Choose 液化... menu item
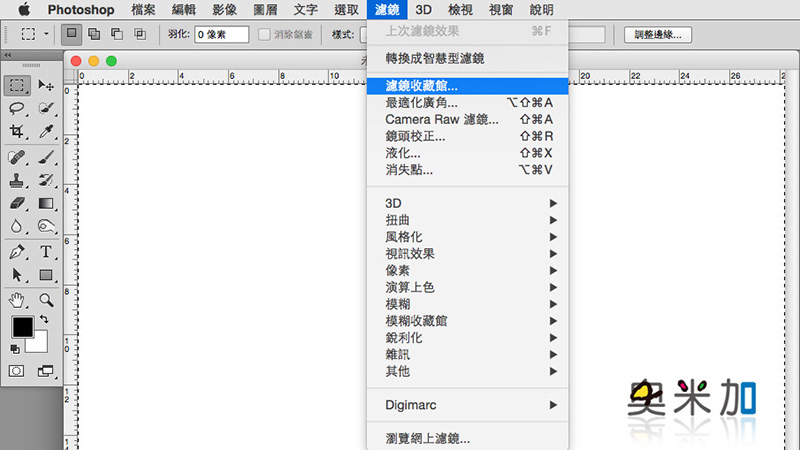The image size is (800, 450). (x=467, y=153)
